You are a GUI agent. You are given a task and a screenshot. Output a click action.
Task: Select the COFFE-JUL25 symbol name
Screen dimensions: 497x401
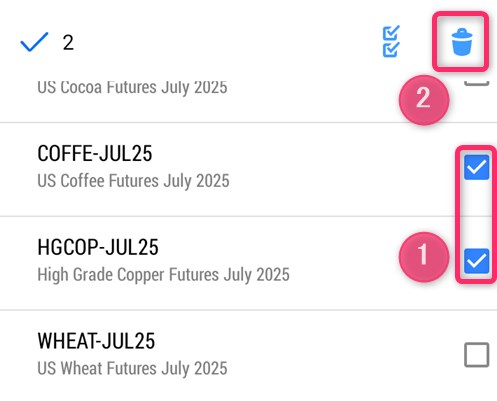95,153
